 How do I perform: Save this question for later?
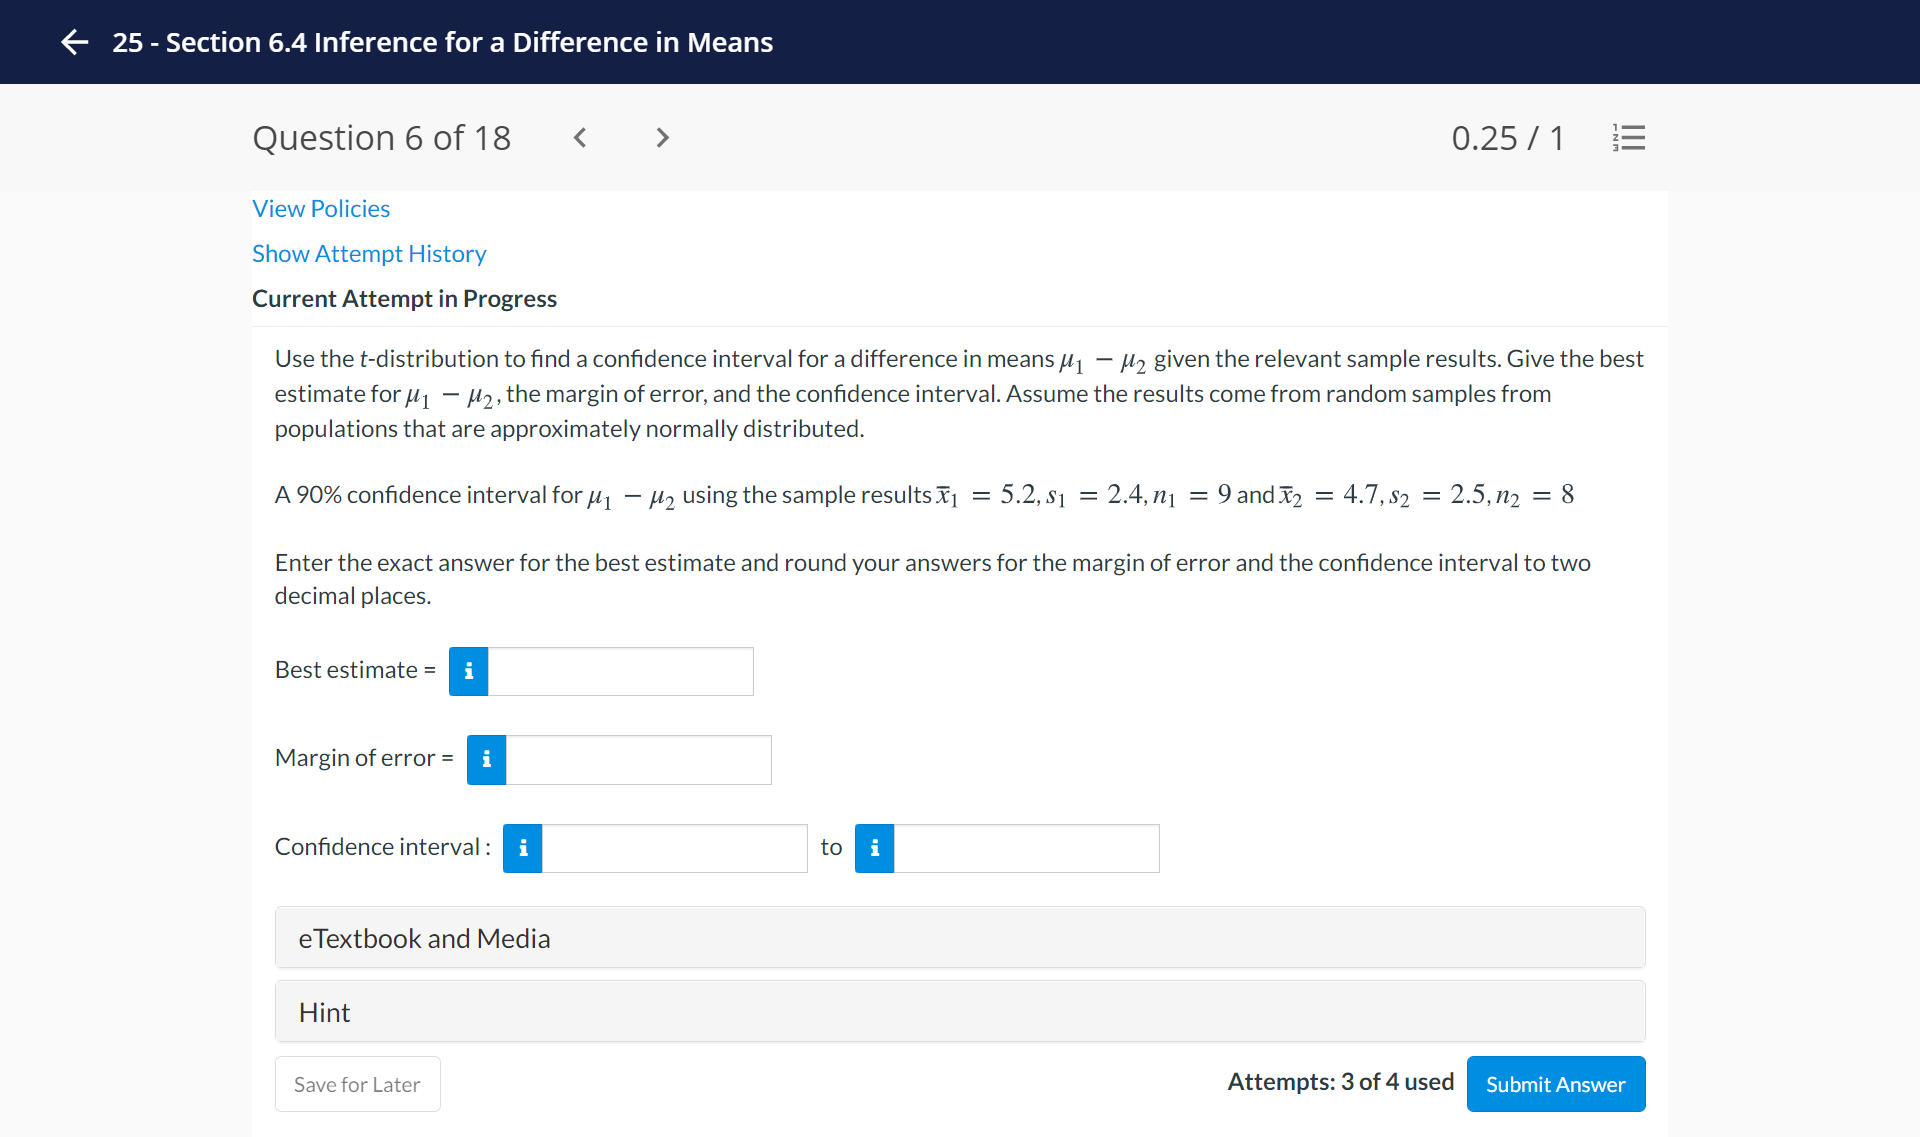[x=357, y=1084]
